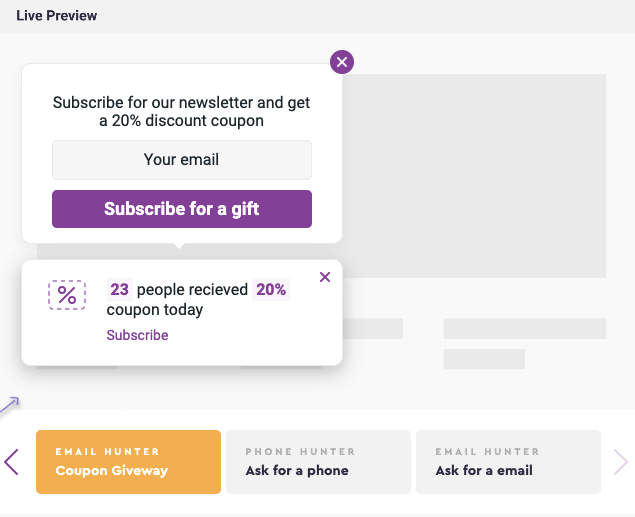Click the 20% highlighted badge in notification
The image size is (635, 517).
tap(271, 289)
